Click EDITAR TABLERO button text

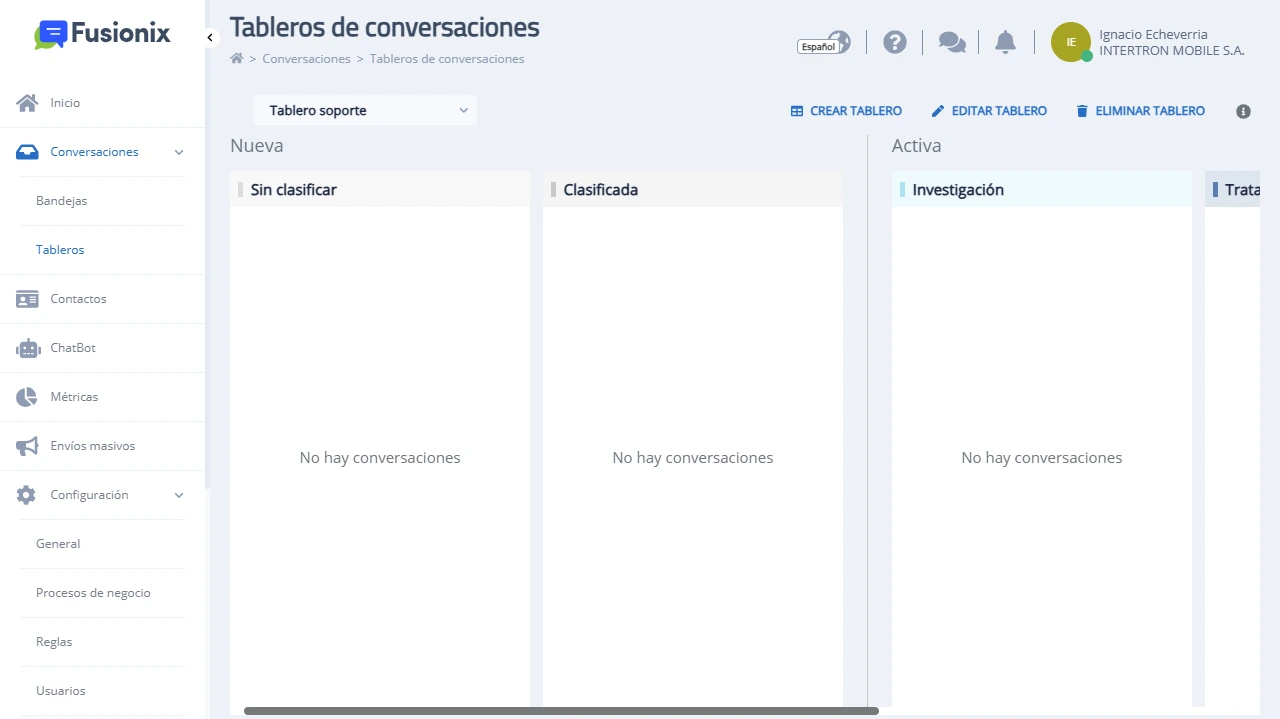[999, 111]
